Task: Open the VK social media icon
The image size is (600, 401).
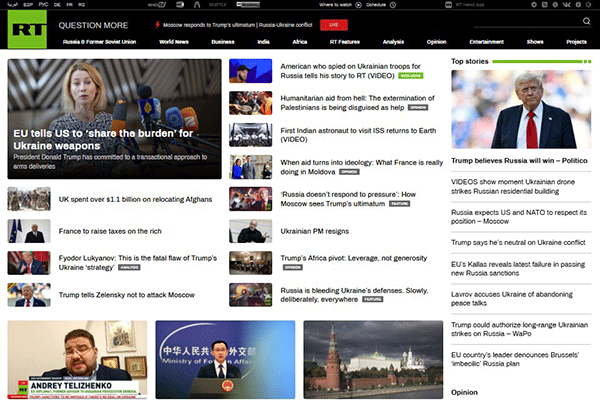Action: tap(566, 5)
